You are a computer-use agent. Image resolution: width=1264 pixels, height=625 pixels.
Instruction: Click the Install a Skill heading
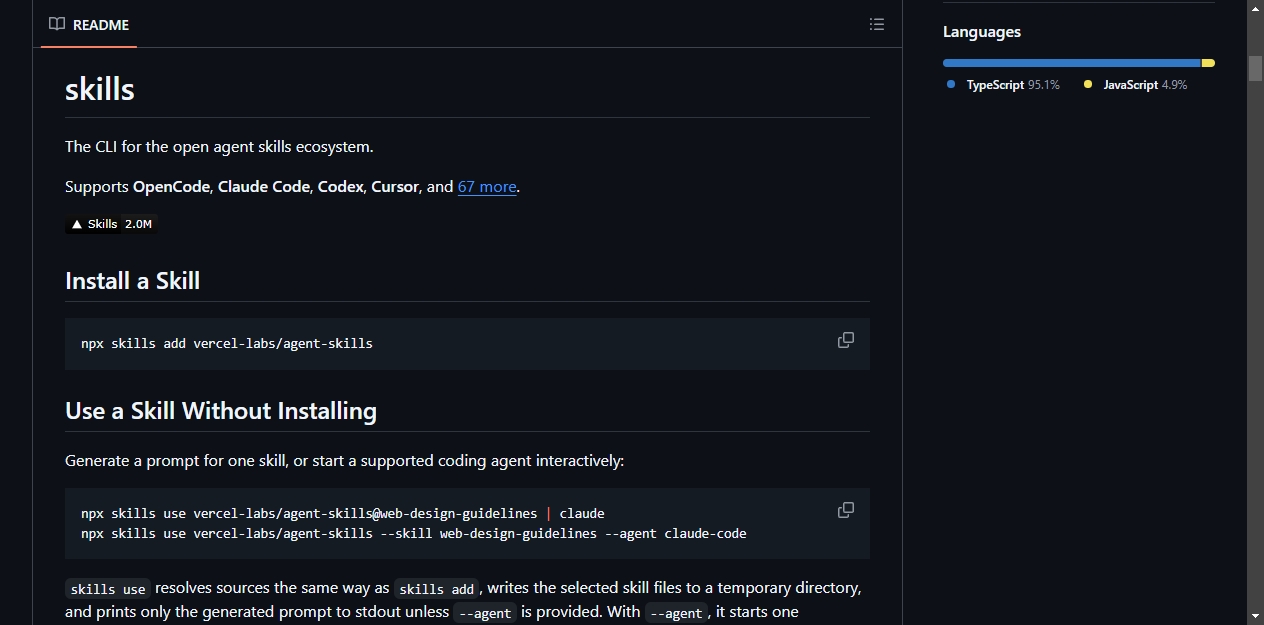(x=132, y=281)
